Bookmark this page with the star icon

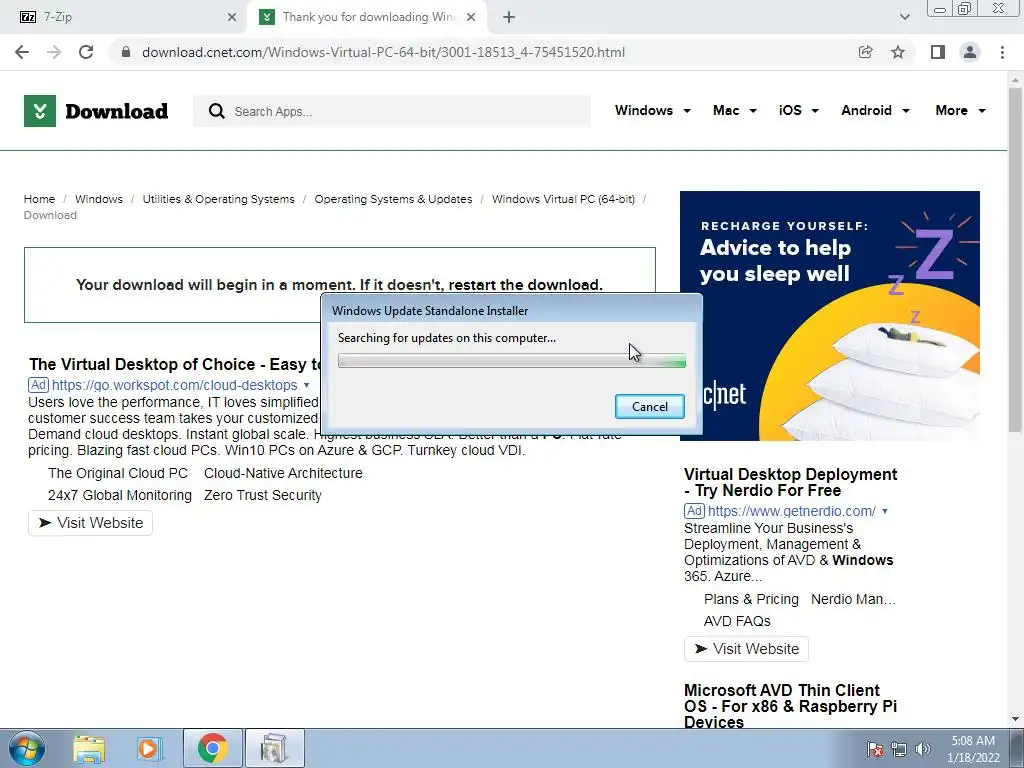[x=898, y=52]
